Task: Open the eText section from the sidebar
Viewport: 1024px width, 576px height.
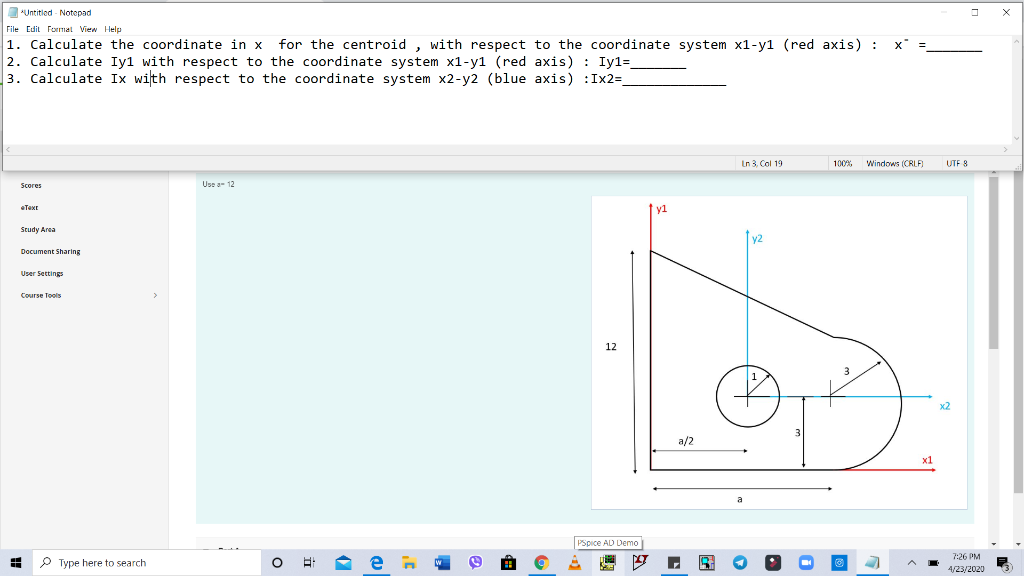Action: [x=29, y=207]
